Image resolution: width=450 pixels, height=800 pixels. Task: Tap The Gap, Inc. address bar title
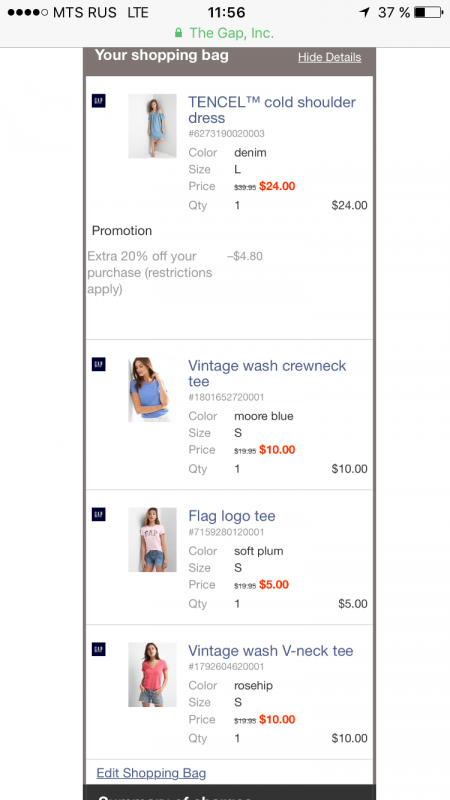click(x=232, y=33)
